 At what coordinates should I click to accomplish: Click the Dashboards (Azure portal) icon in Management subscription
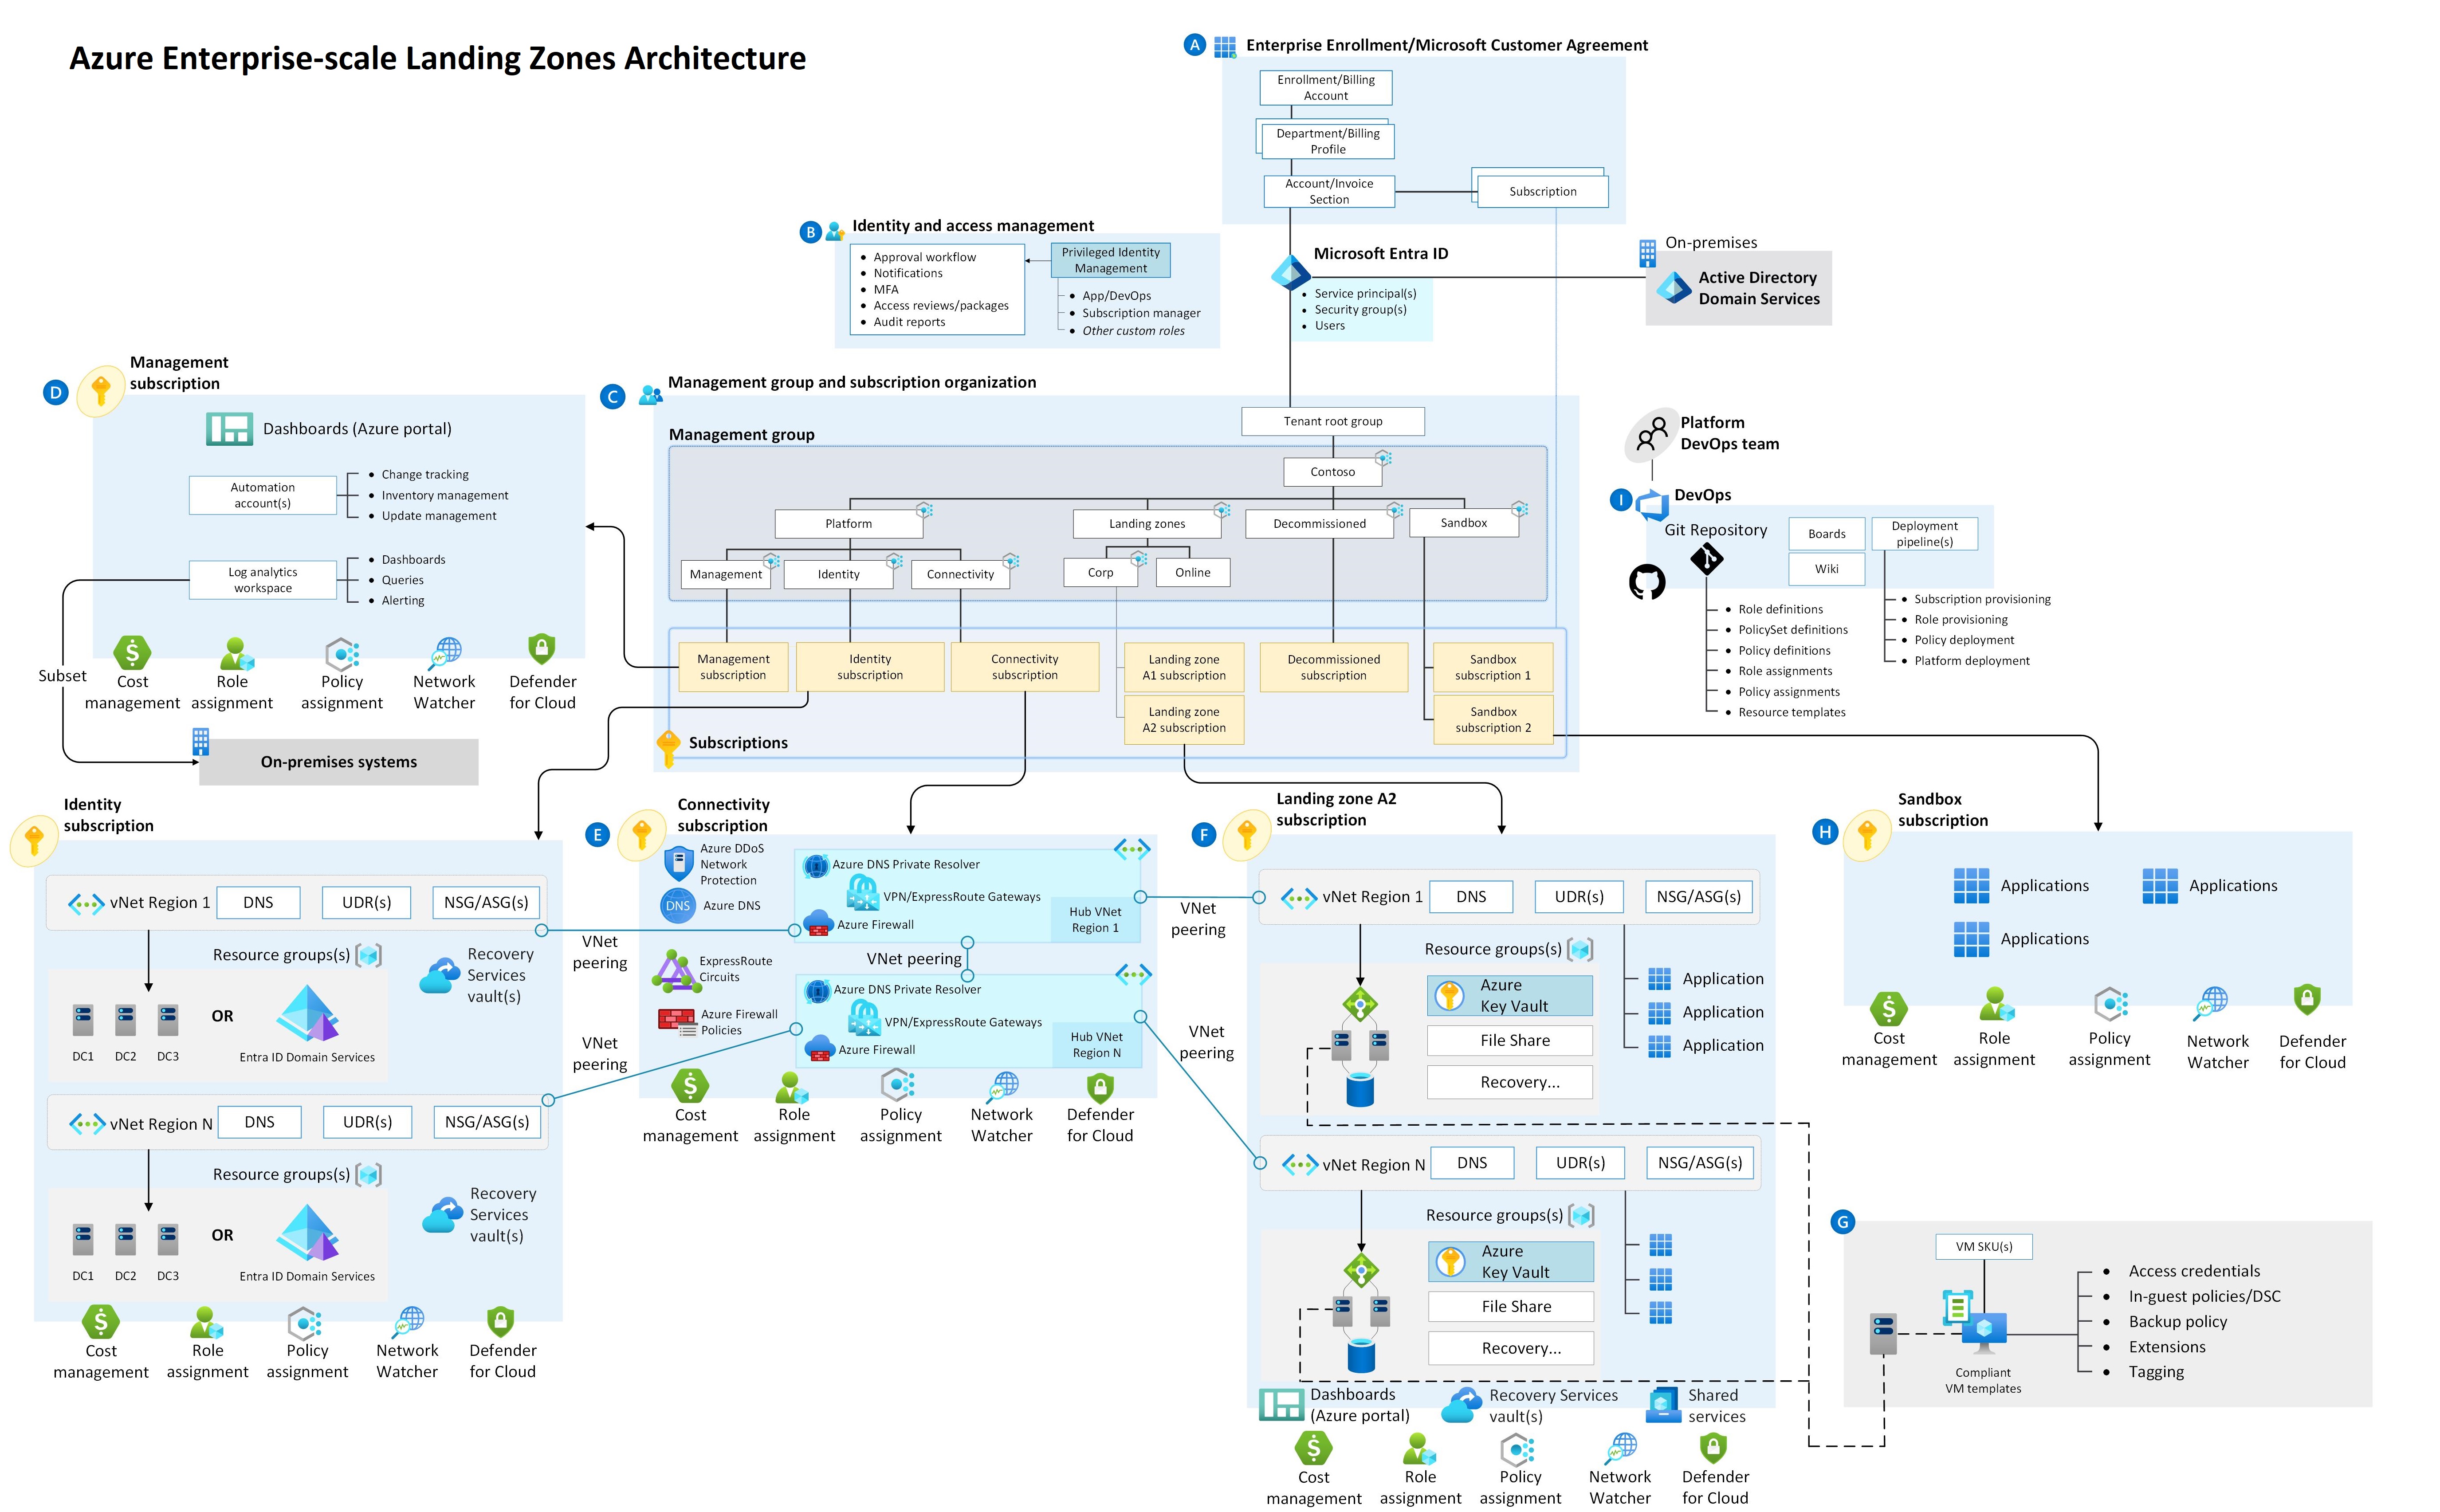click(229, 429)
